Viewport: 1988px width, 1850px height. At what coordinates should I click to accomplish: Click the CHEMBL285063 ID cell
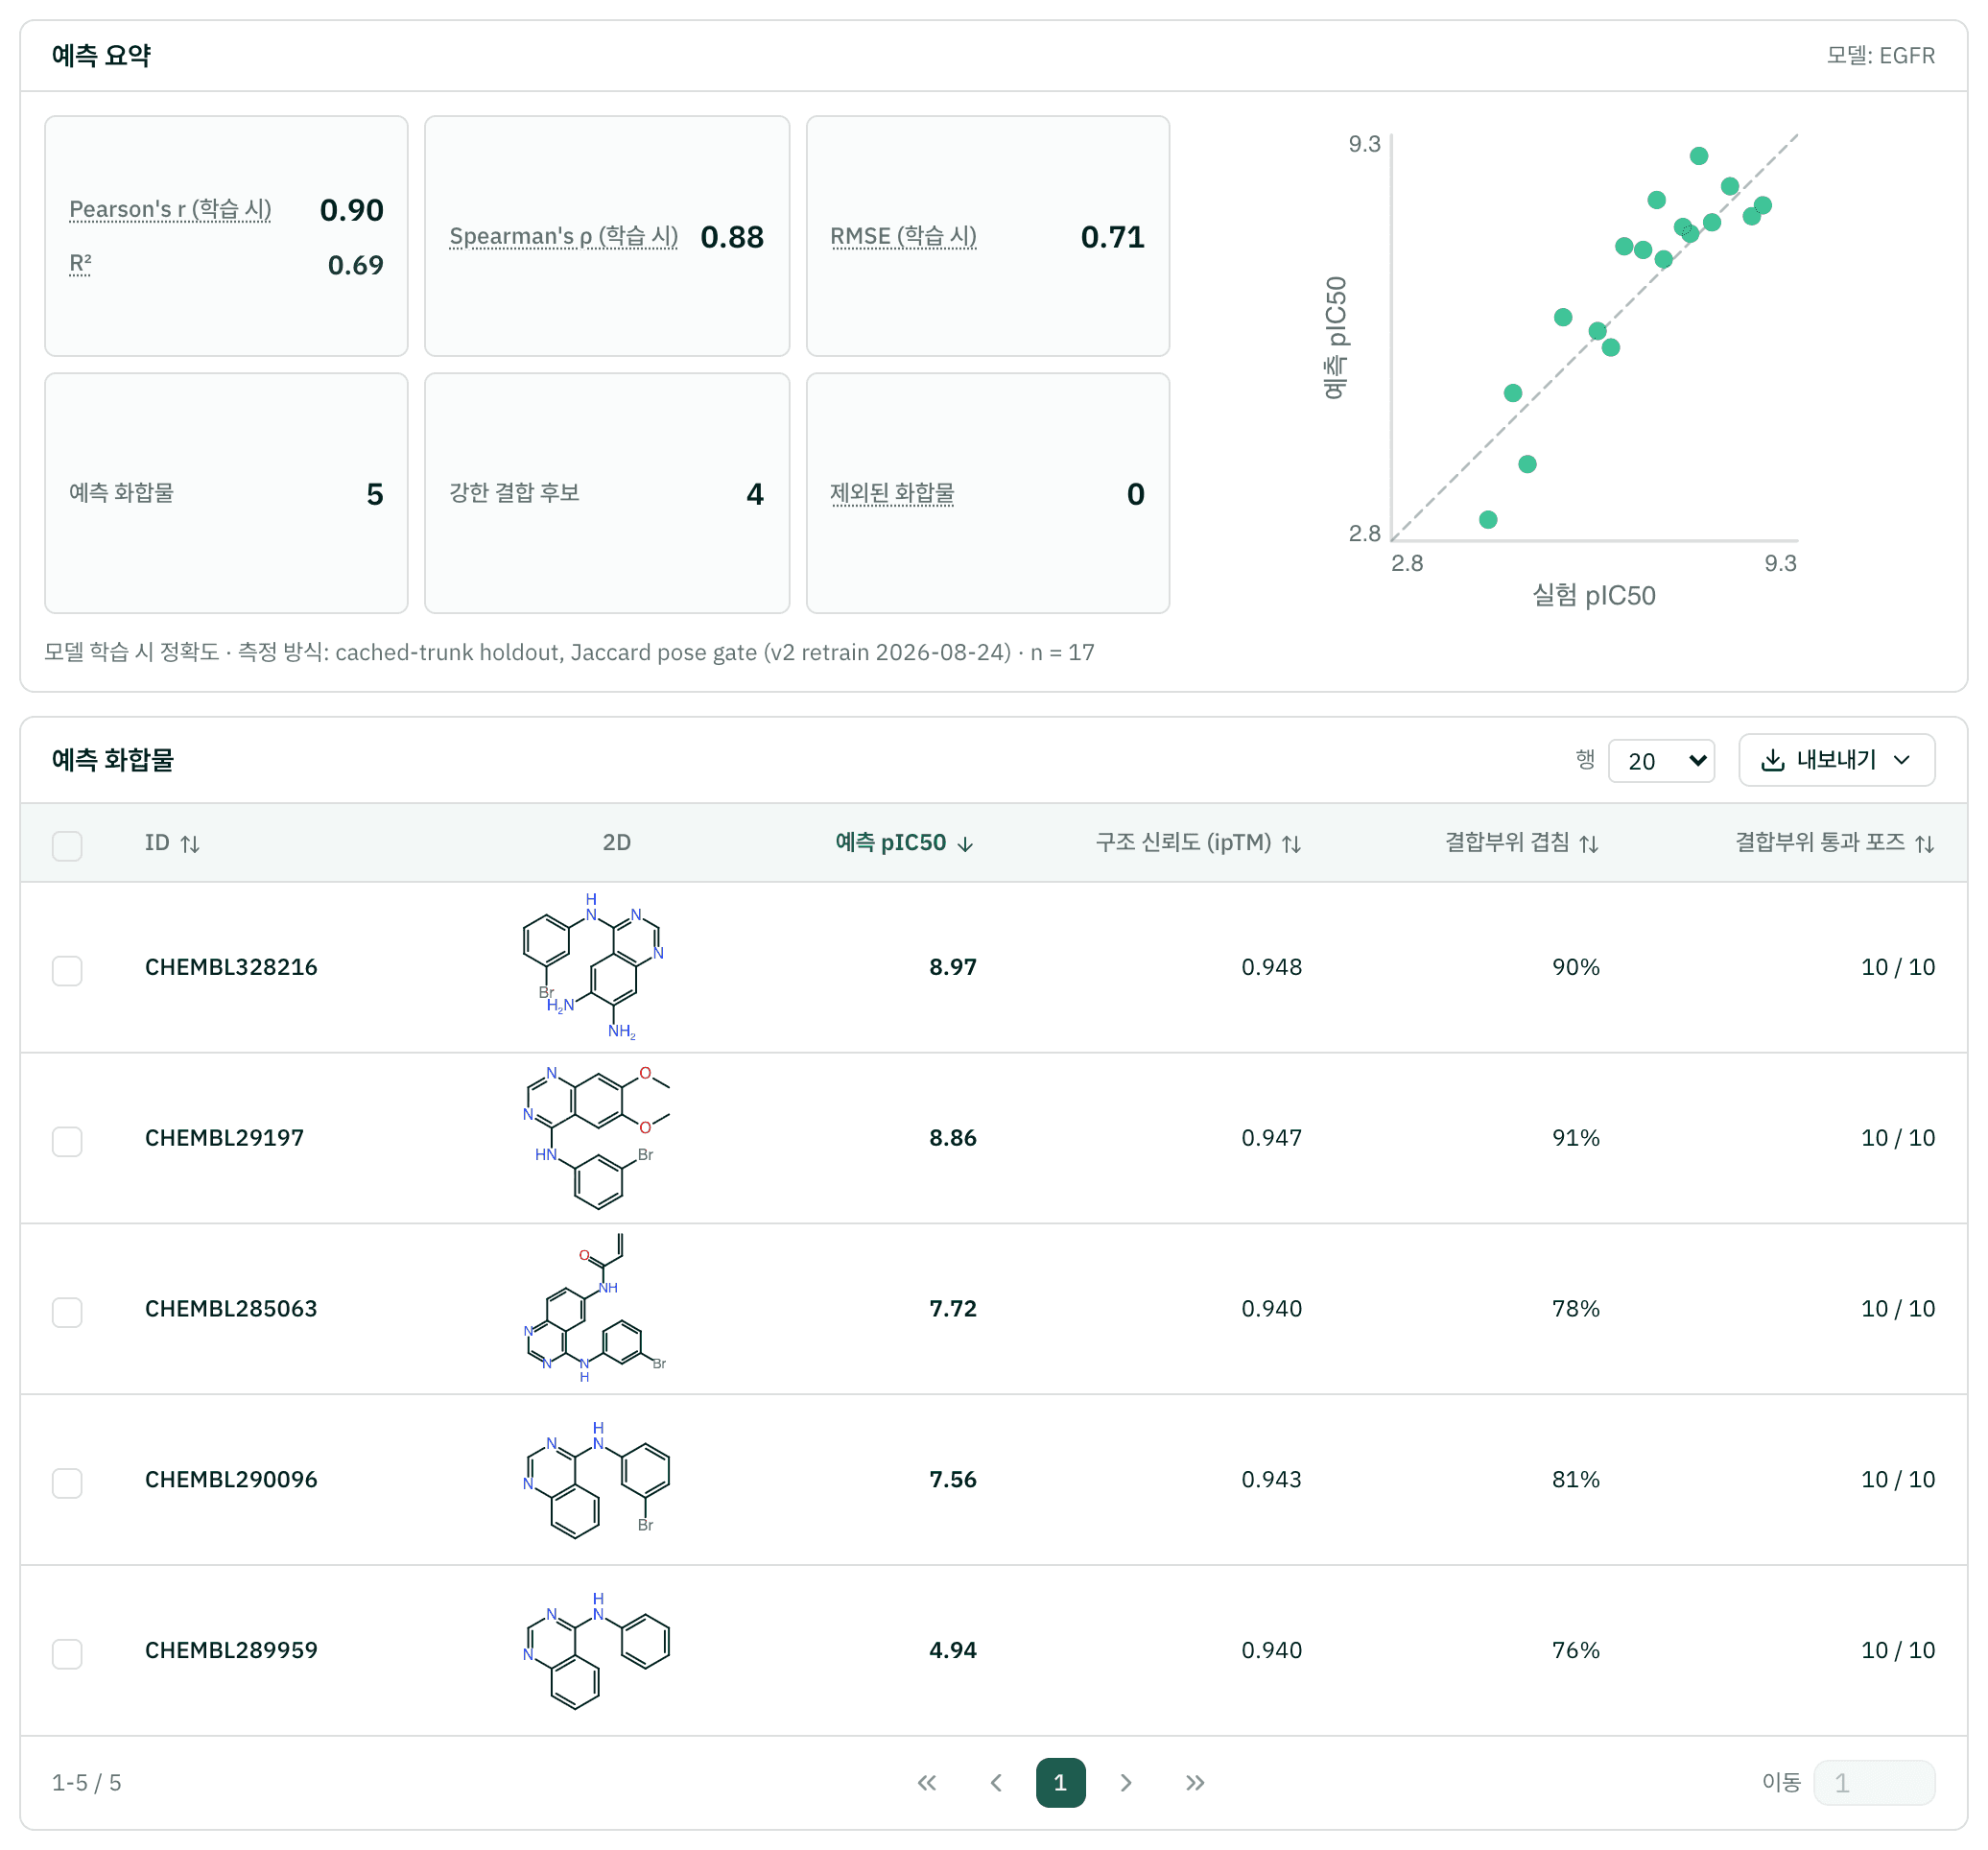point(231,1309)
